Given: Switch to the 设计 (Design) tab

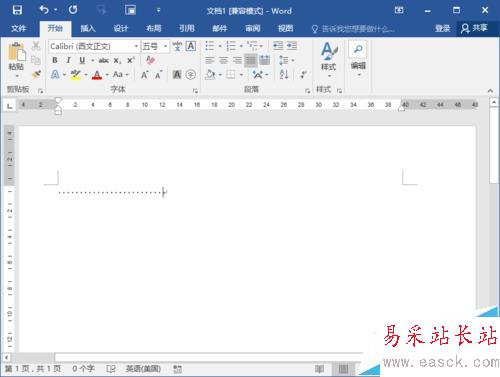Looking at the screenshot, I should (121, 28).
